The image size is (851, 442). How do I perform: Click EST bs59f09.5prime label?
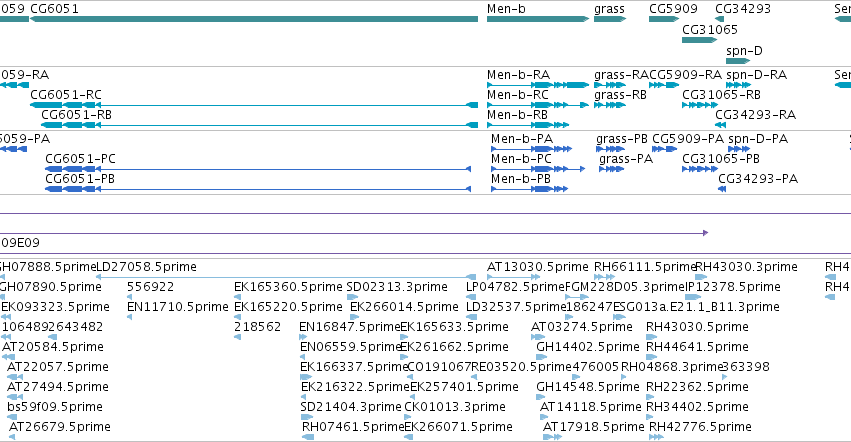click(55, 407)
